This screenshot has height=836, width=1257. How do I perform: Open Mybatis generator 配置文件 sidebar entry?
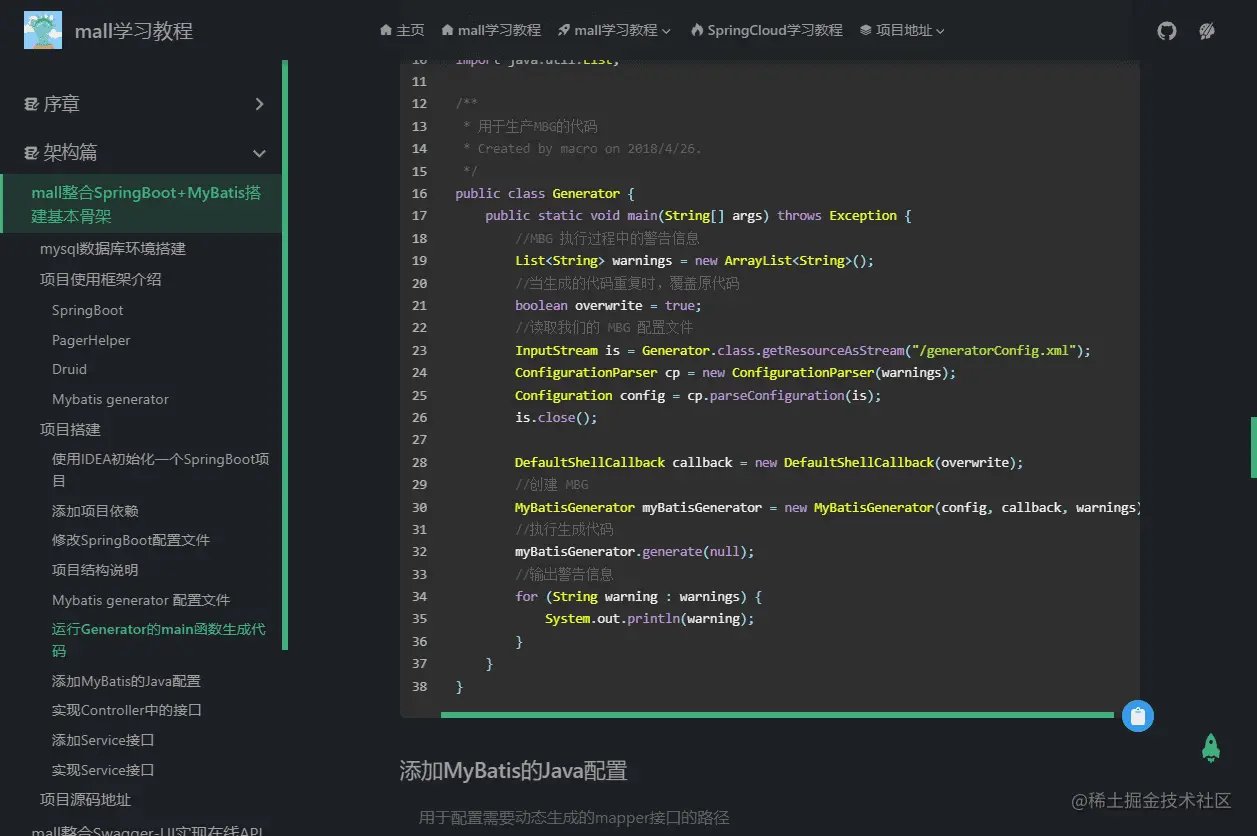pyautogui.click(x=141, y=600)
